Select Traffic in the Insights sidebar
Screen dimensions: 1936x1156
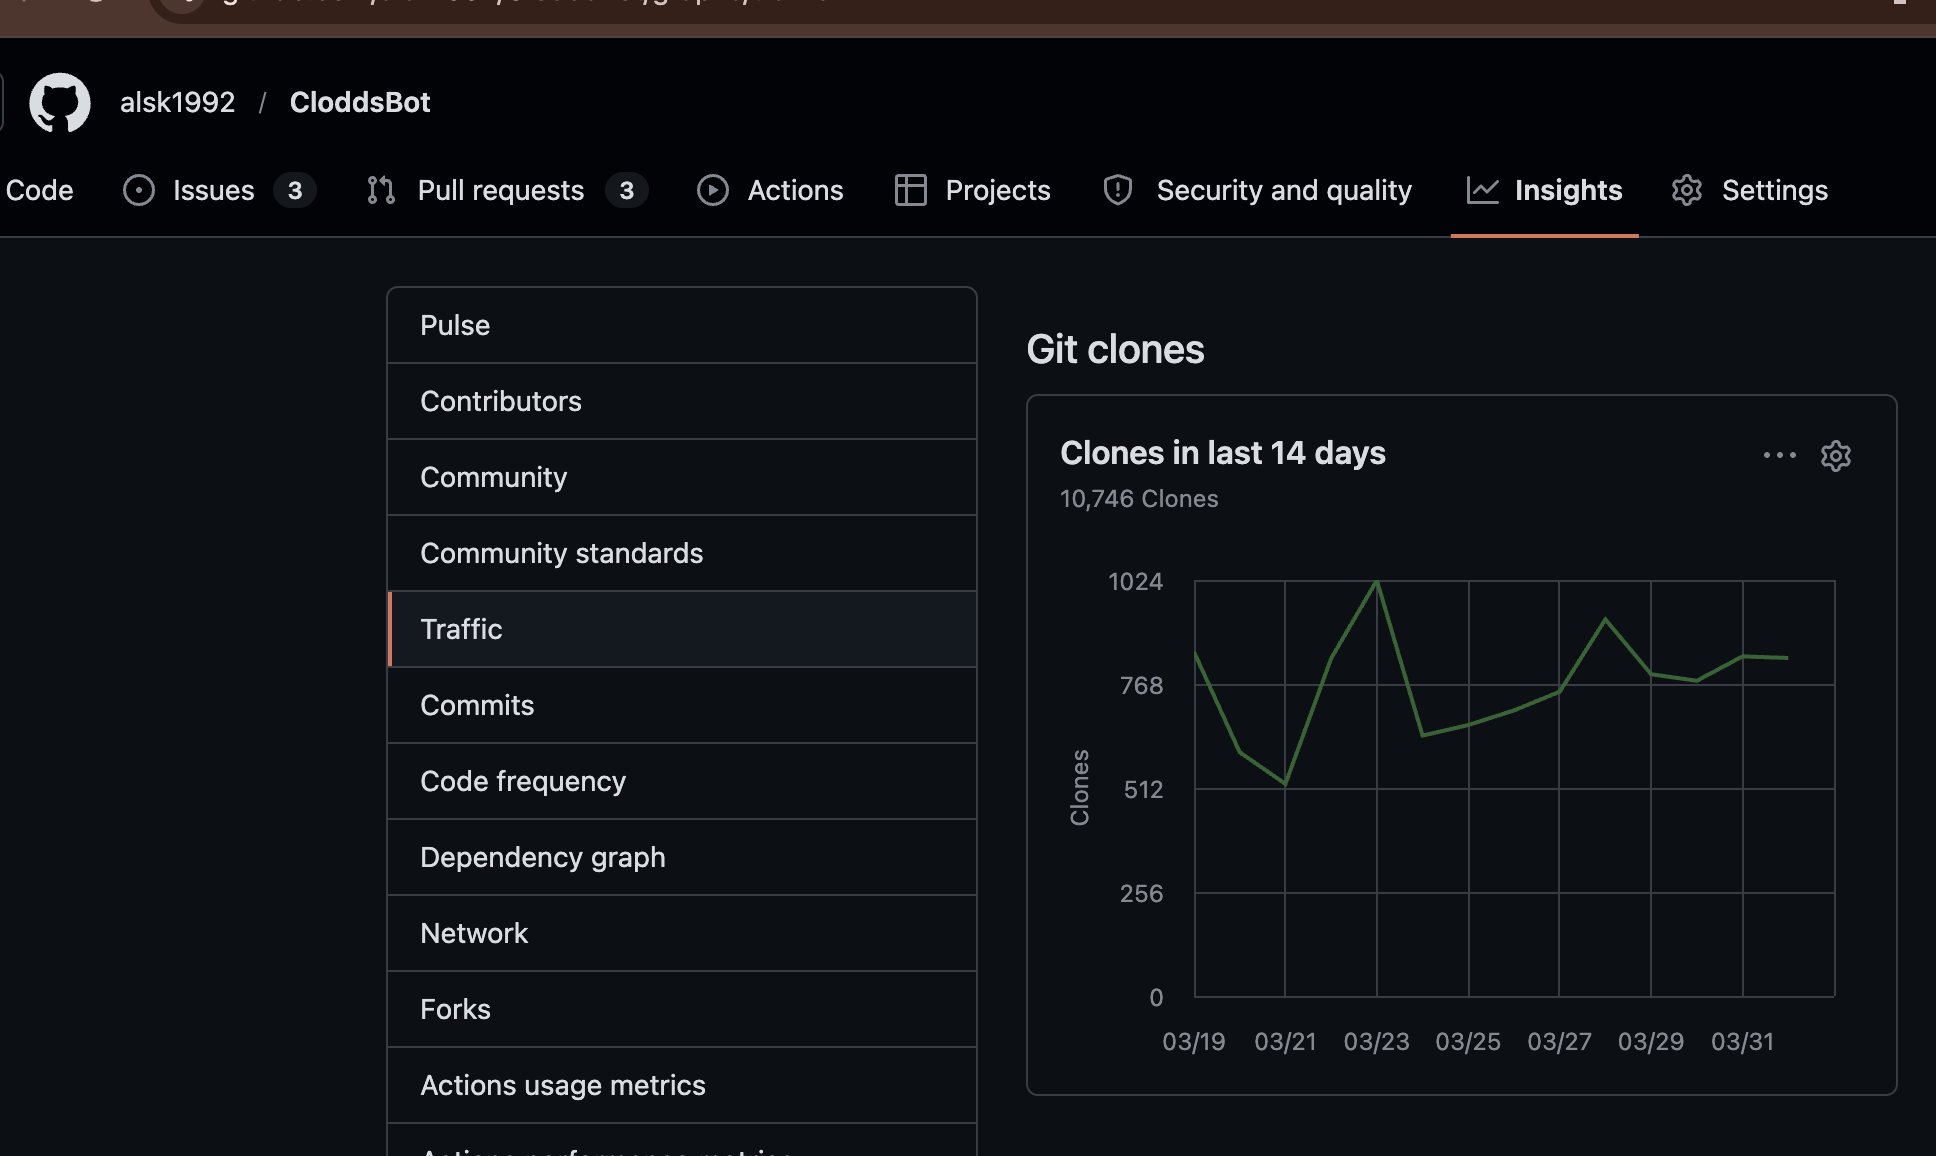click(x=461, y=629)
